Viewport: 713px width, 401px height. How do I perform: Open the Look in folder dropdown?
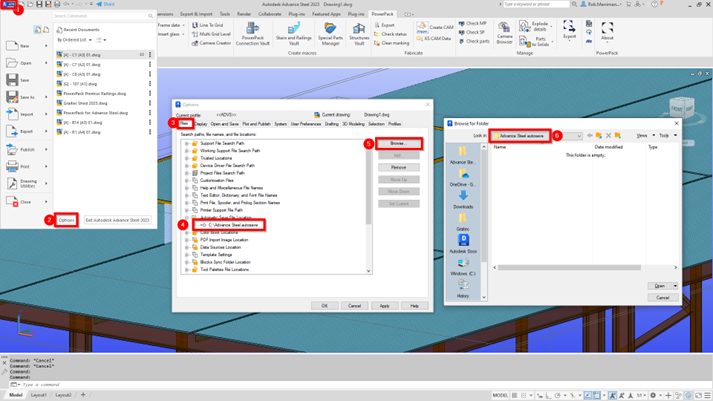578,135
